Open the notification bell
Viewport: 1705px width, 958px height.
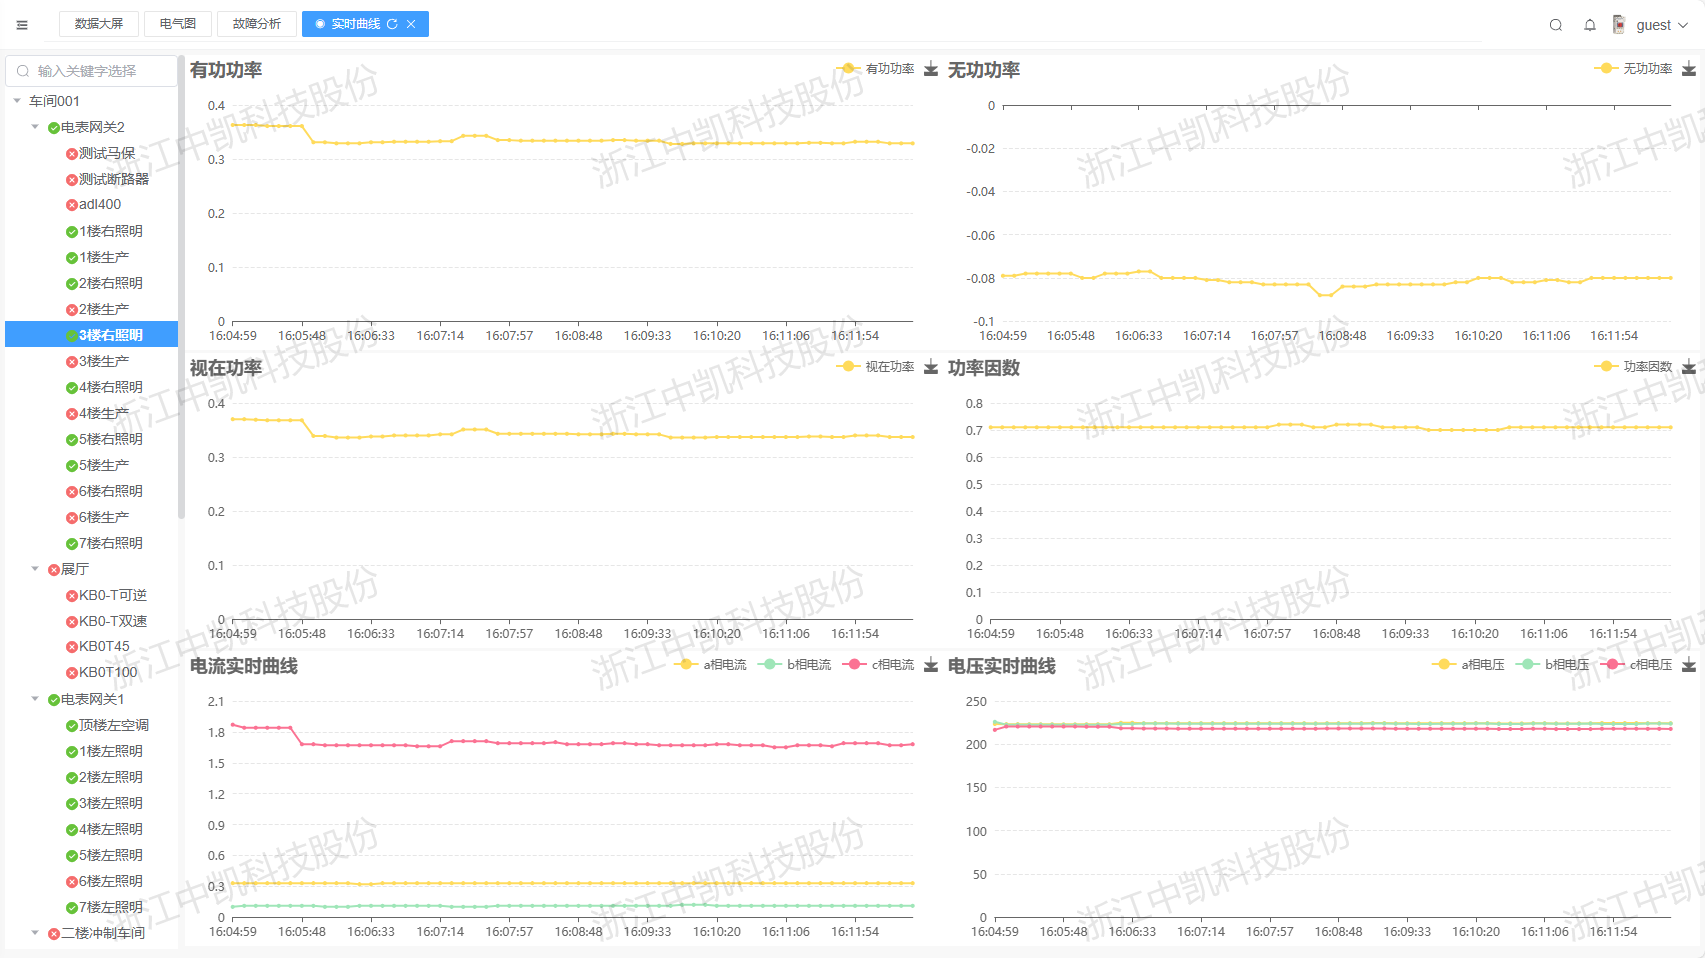point(1590,25)
